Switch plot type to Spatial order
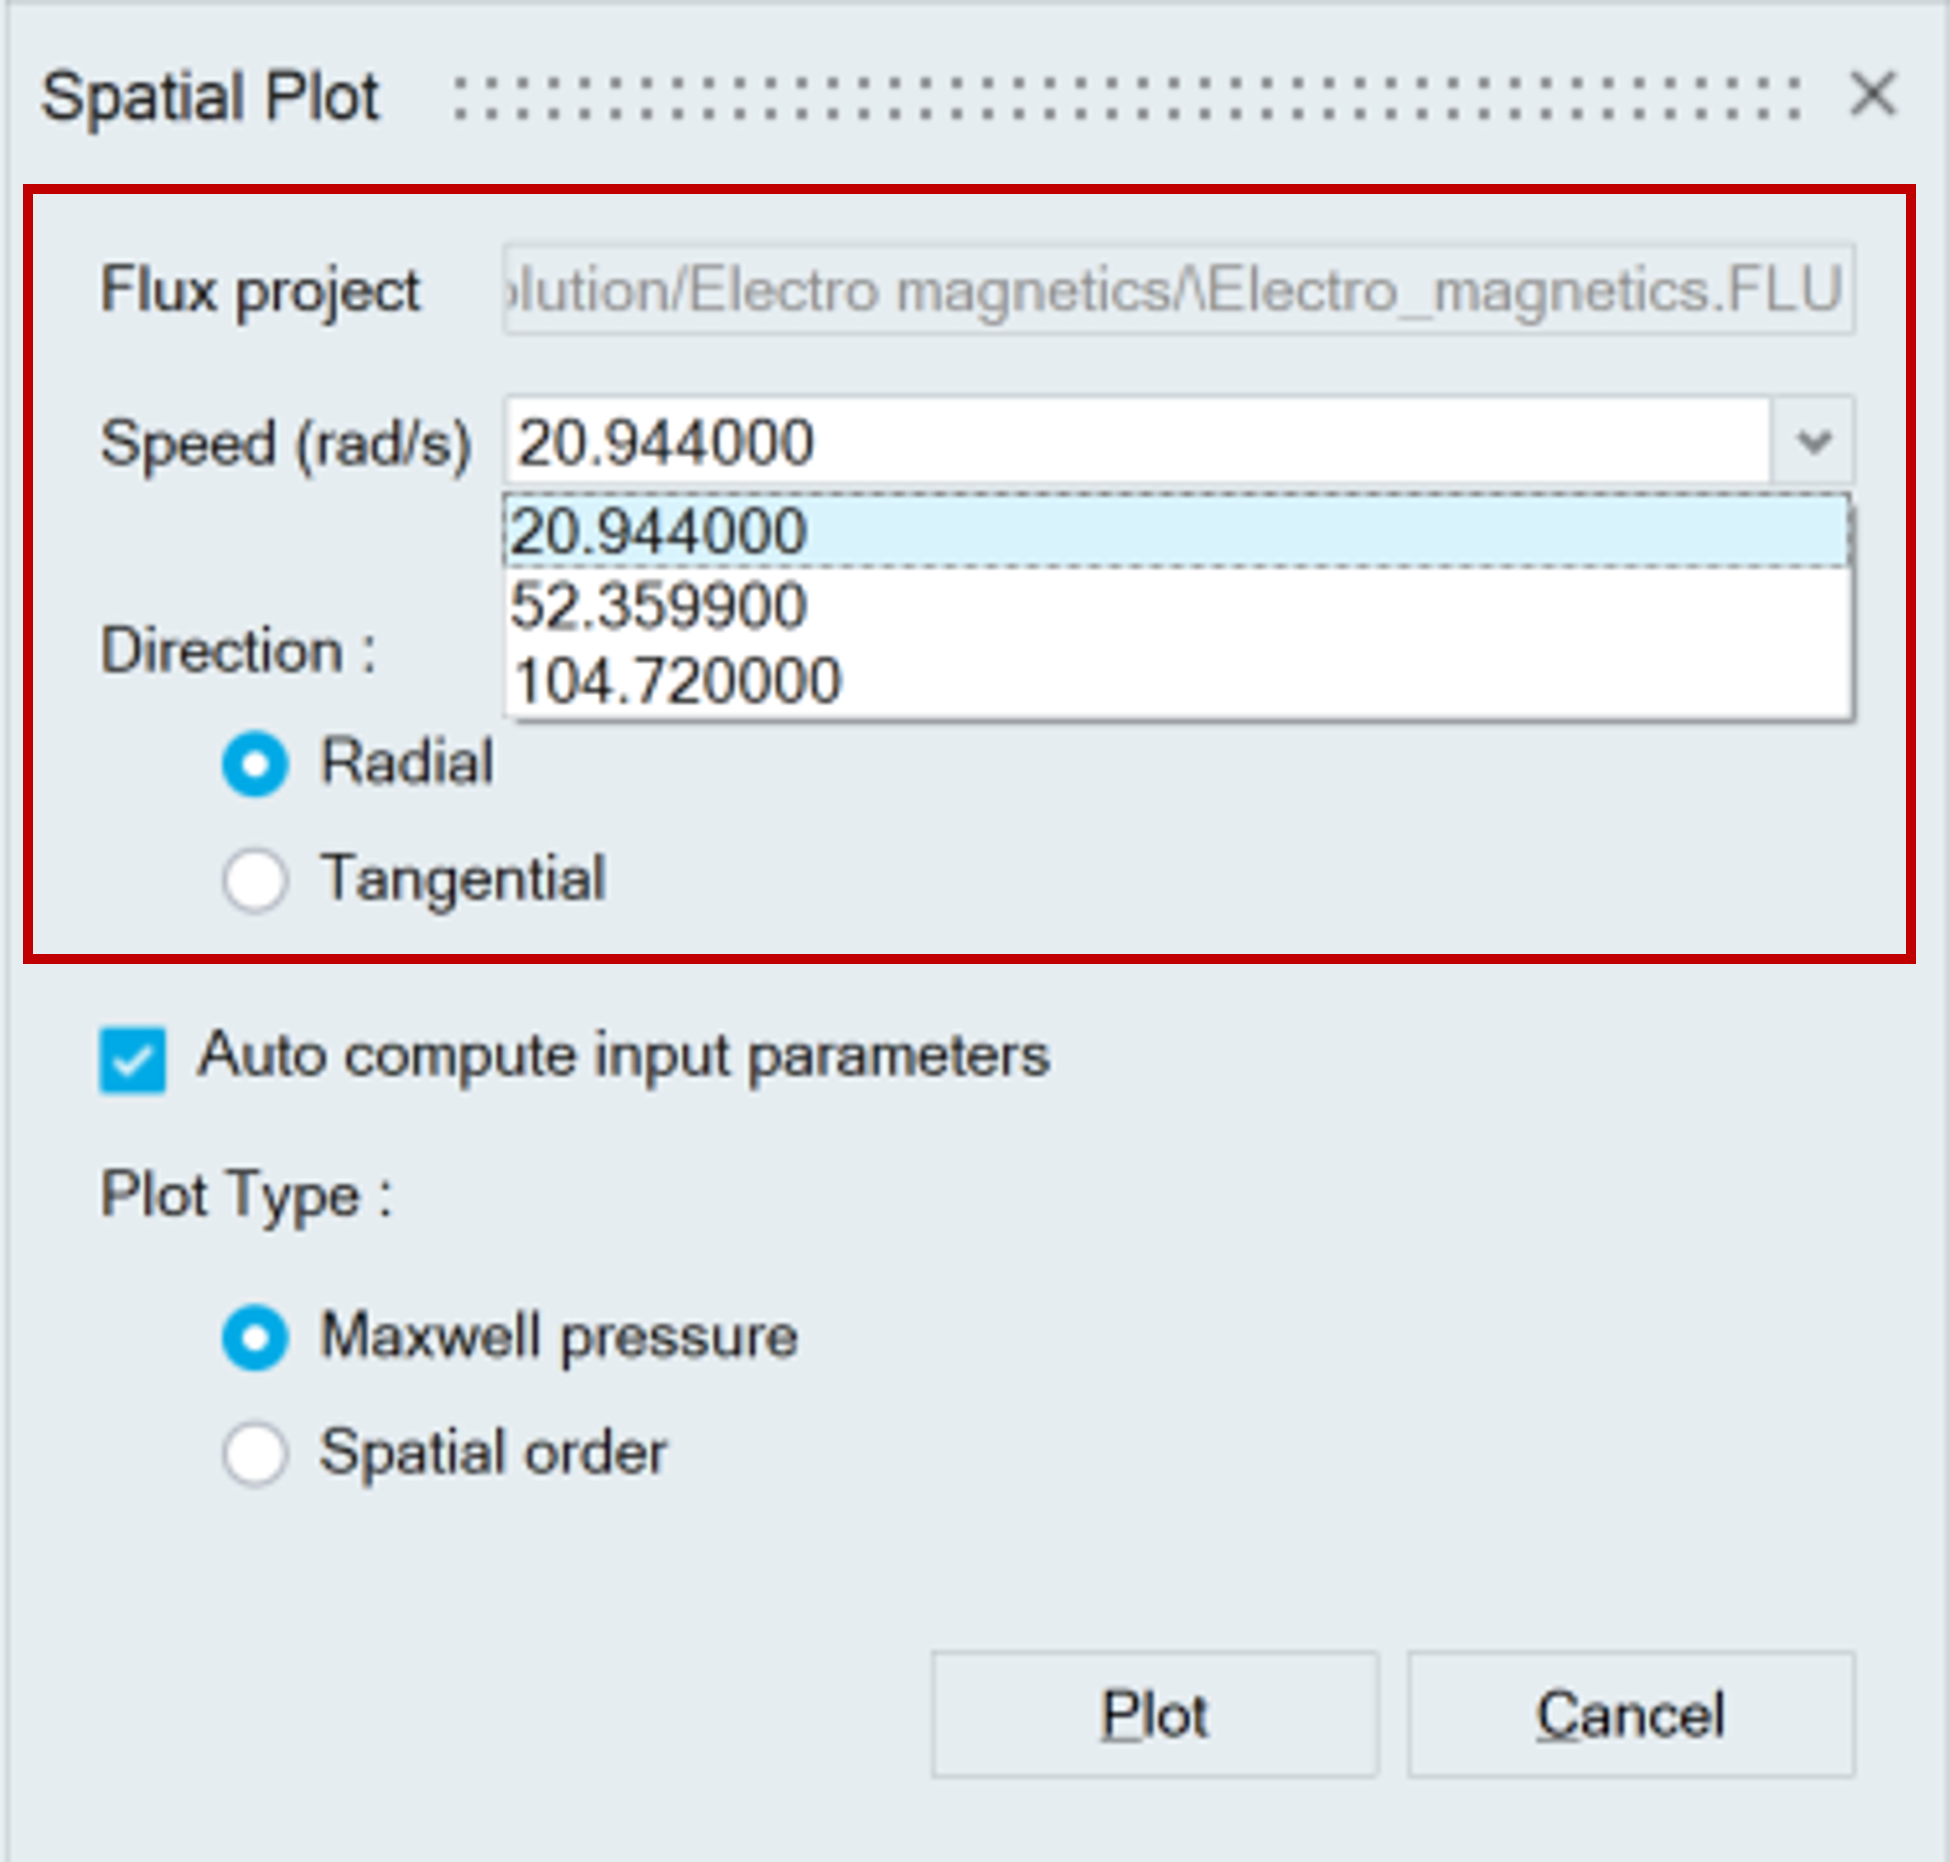The width and height of the screenshot is (1950, 1862). [255, 1453]
